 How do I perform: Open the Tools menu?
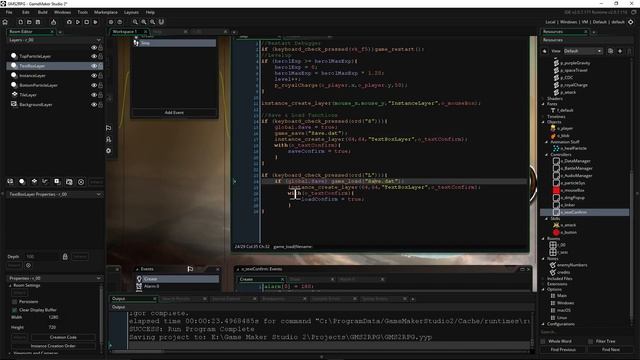[82, 12]
